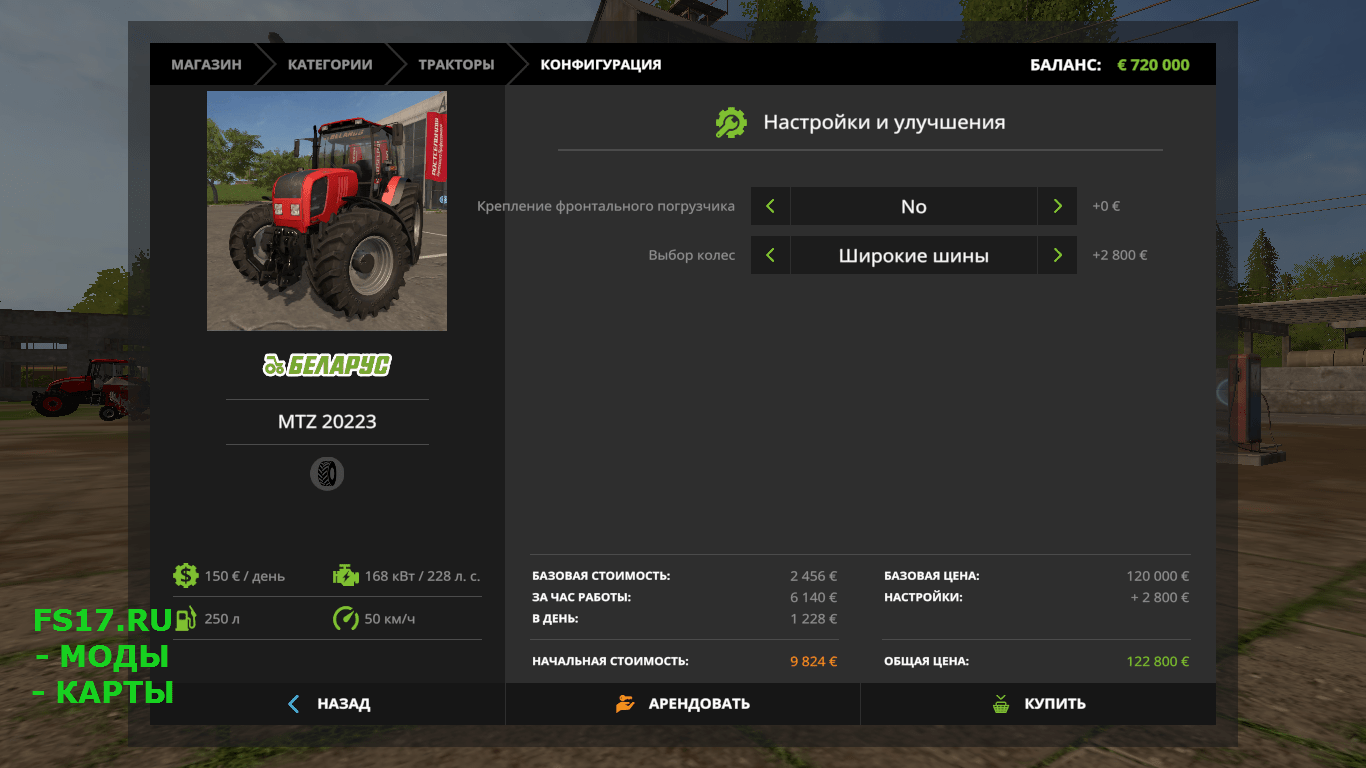Click the 'Настройки и улучшения' heading
The height and width of the screenshot is (768, 1366).
(884, 122)
